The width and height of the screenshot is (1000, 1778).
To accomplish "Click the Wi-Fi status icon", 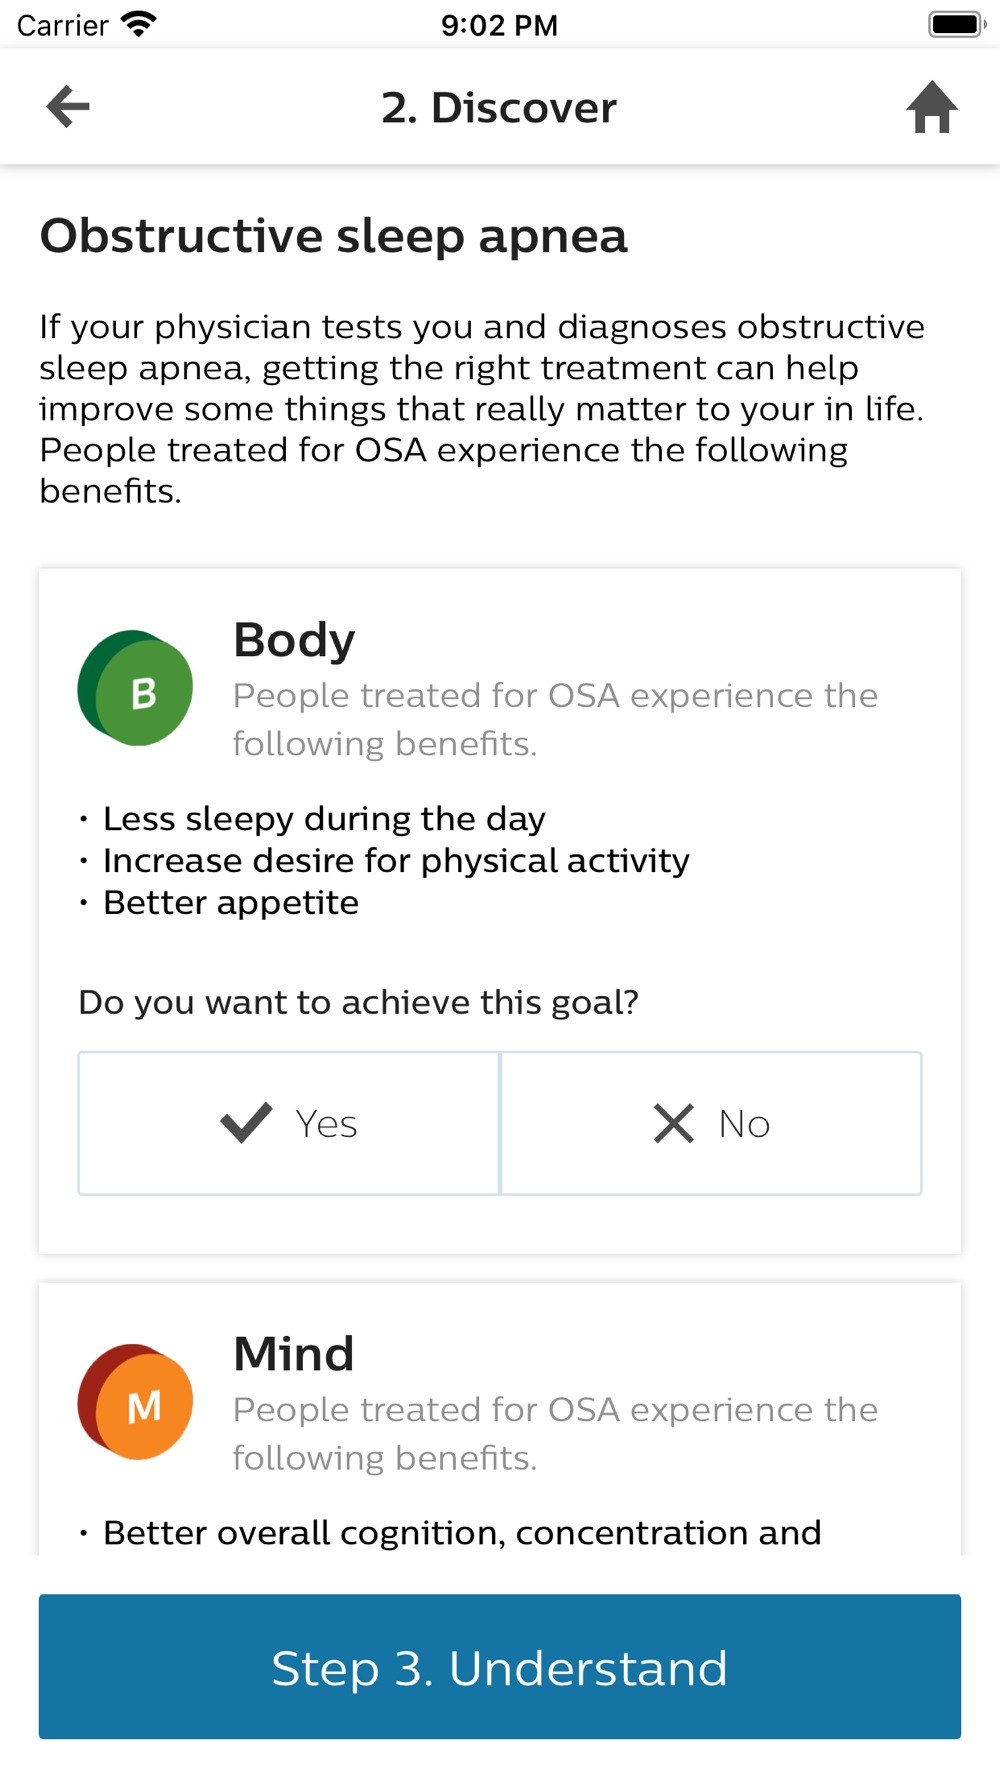I will coord(139,24).
